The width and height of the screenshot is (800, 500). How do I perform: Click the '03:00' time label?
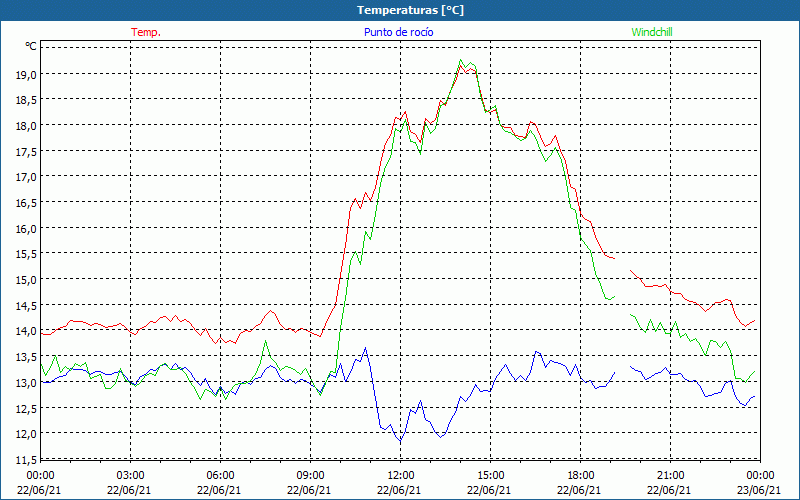tap(131, 476)
